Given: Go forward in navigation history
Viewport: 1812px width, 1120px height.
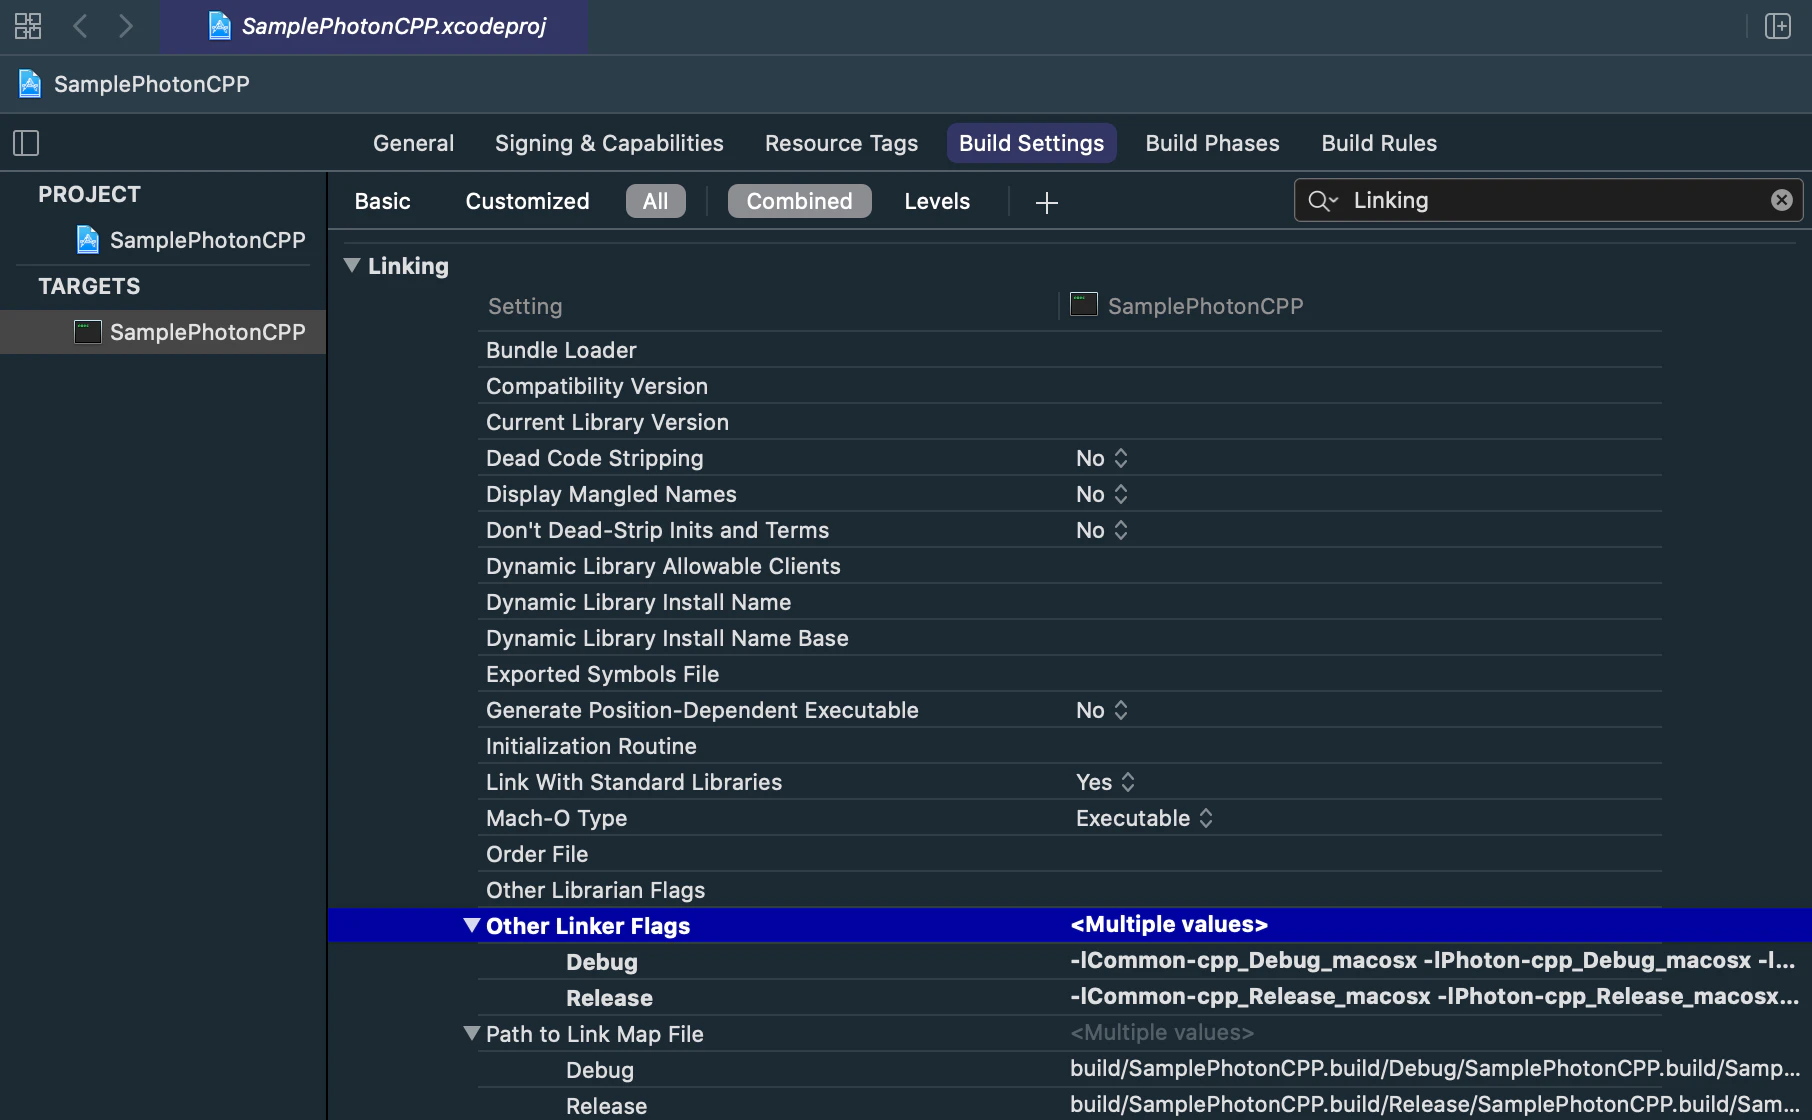Looking at the screenshot, I should tap(125, 26).
